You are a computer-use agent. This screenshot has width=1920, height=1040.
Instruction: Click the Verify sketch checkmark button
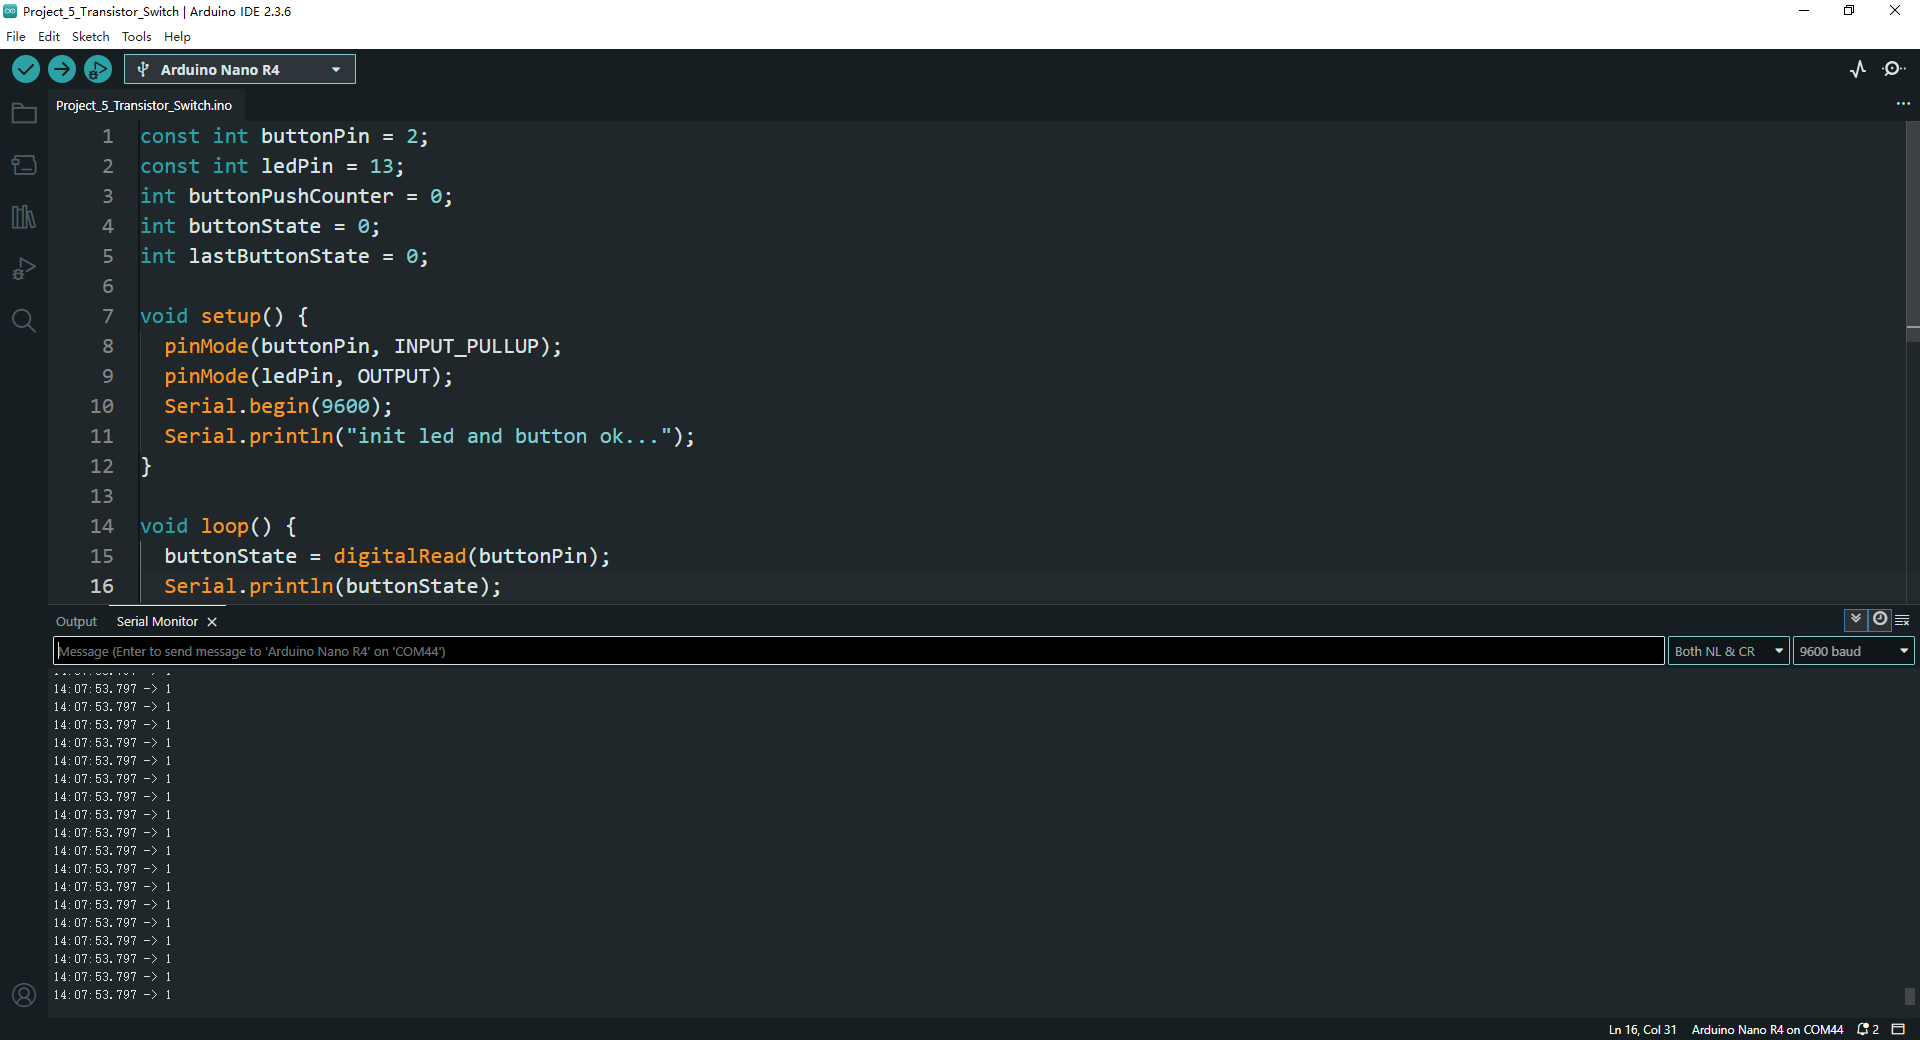[x=26, y=69]
